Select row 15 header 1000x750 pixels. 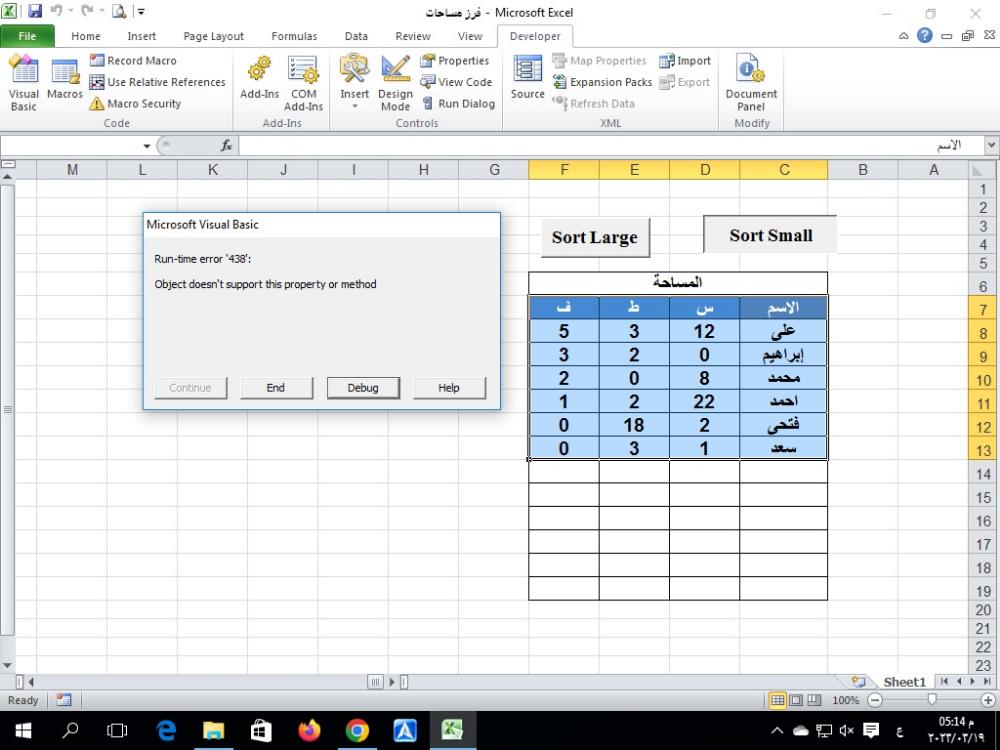(983, 497)
